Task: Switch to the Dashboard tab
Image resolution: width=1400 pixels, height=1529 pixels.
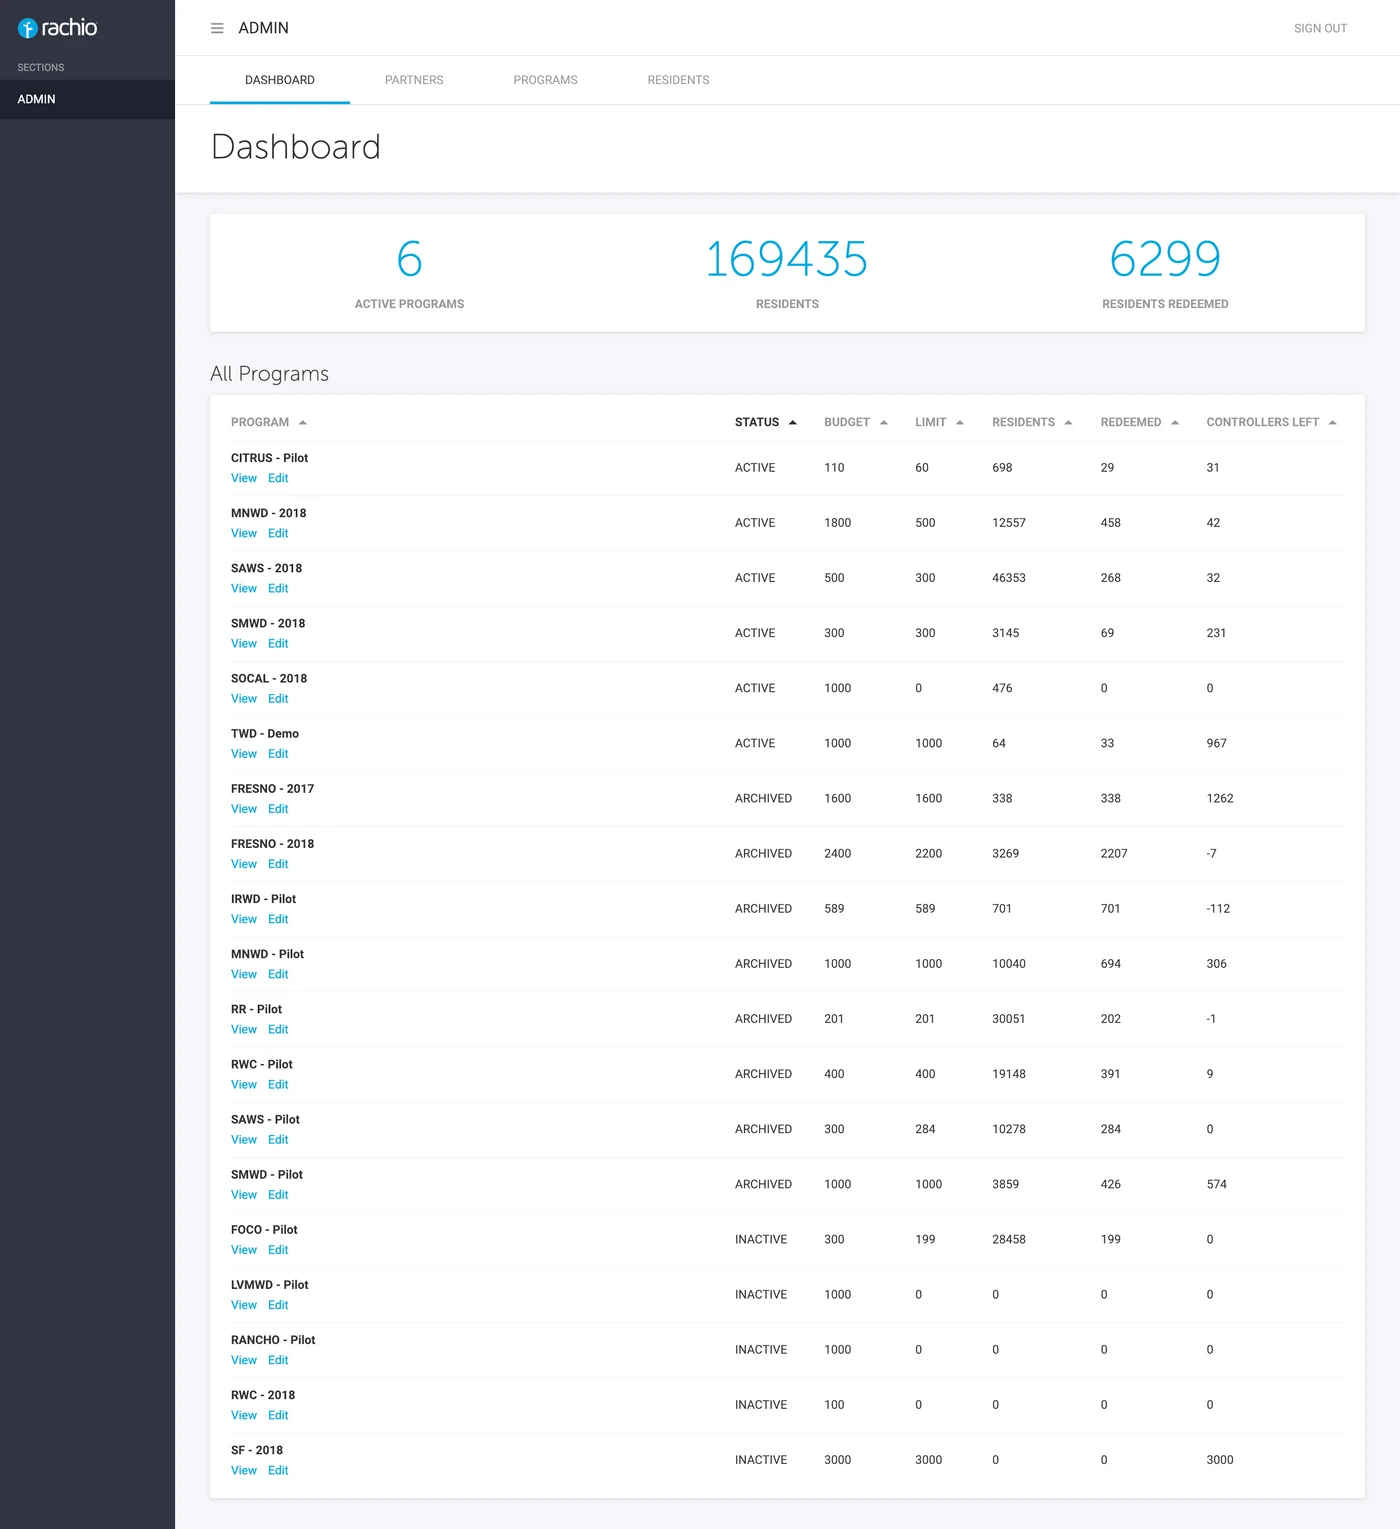Action: tap(280, 80)
